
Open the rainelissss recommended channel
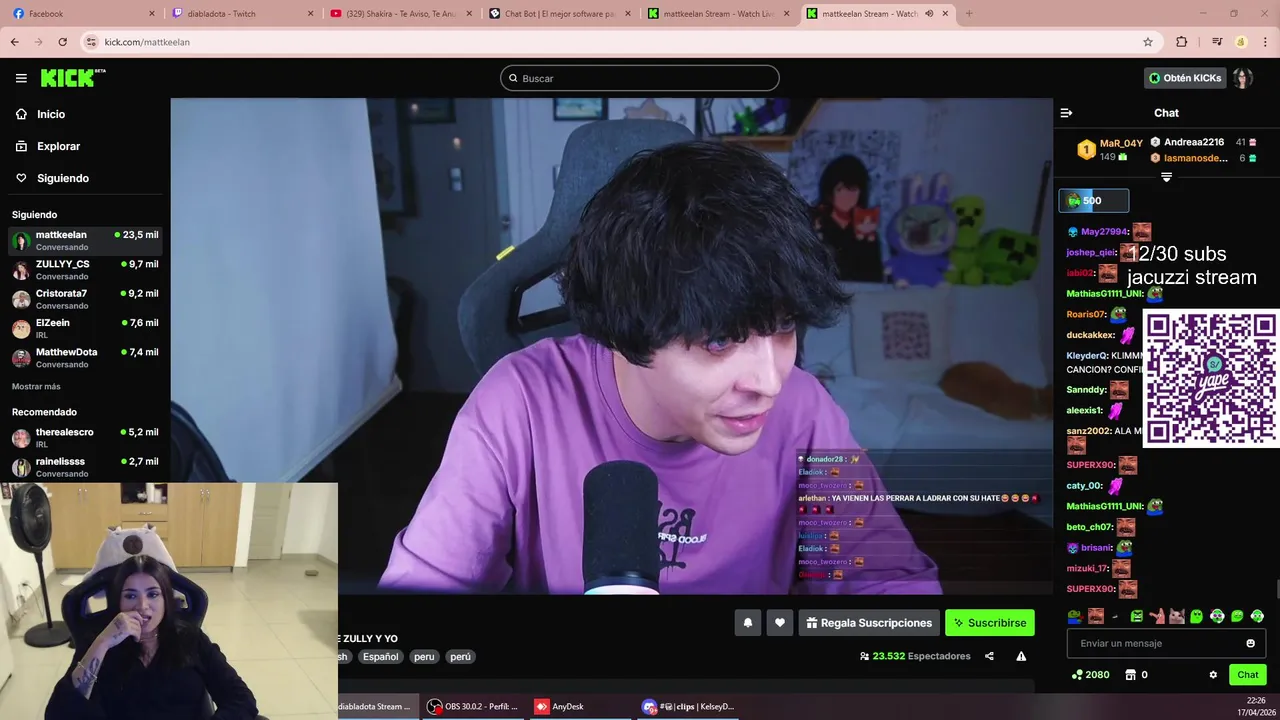(x=85, y=467)
